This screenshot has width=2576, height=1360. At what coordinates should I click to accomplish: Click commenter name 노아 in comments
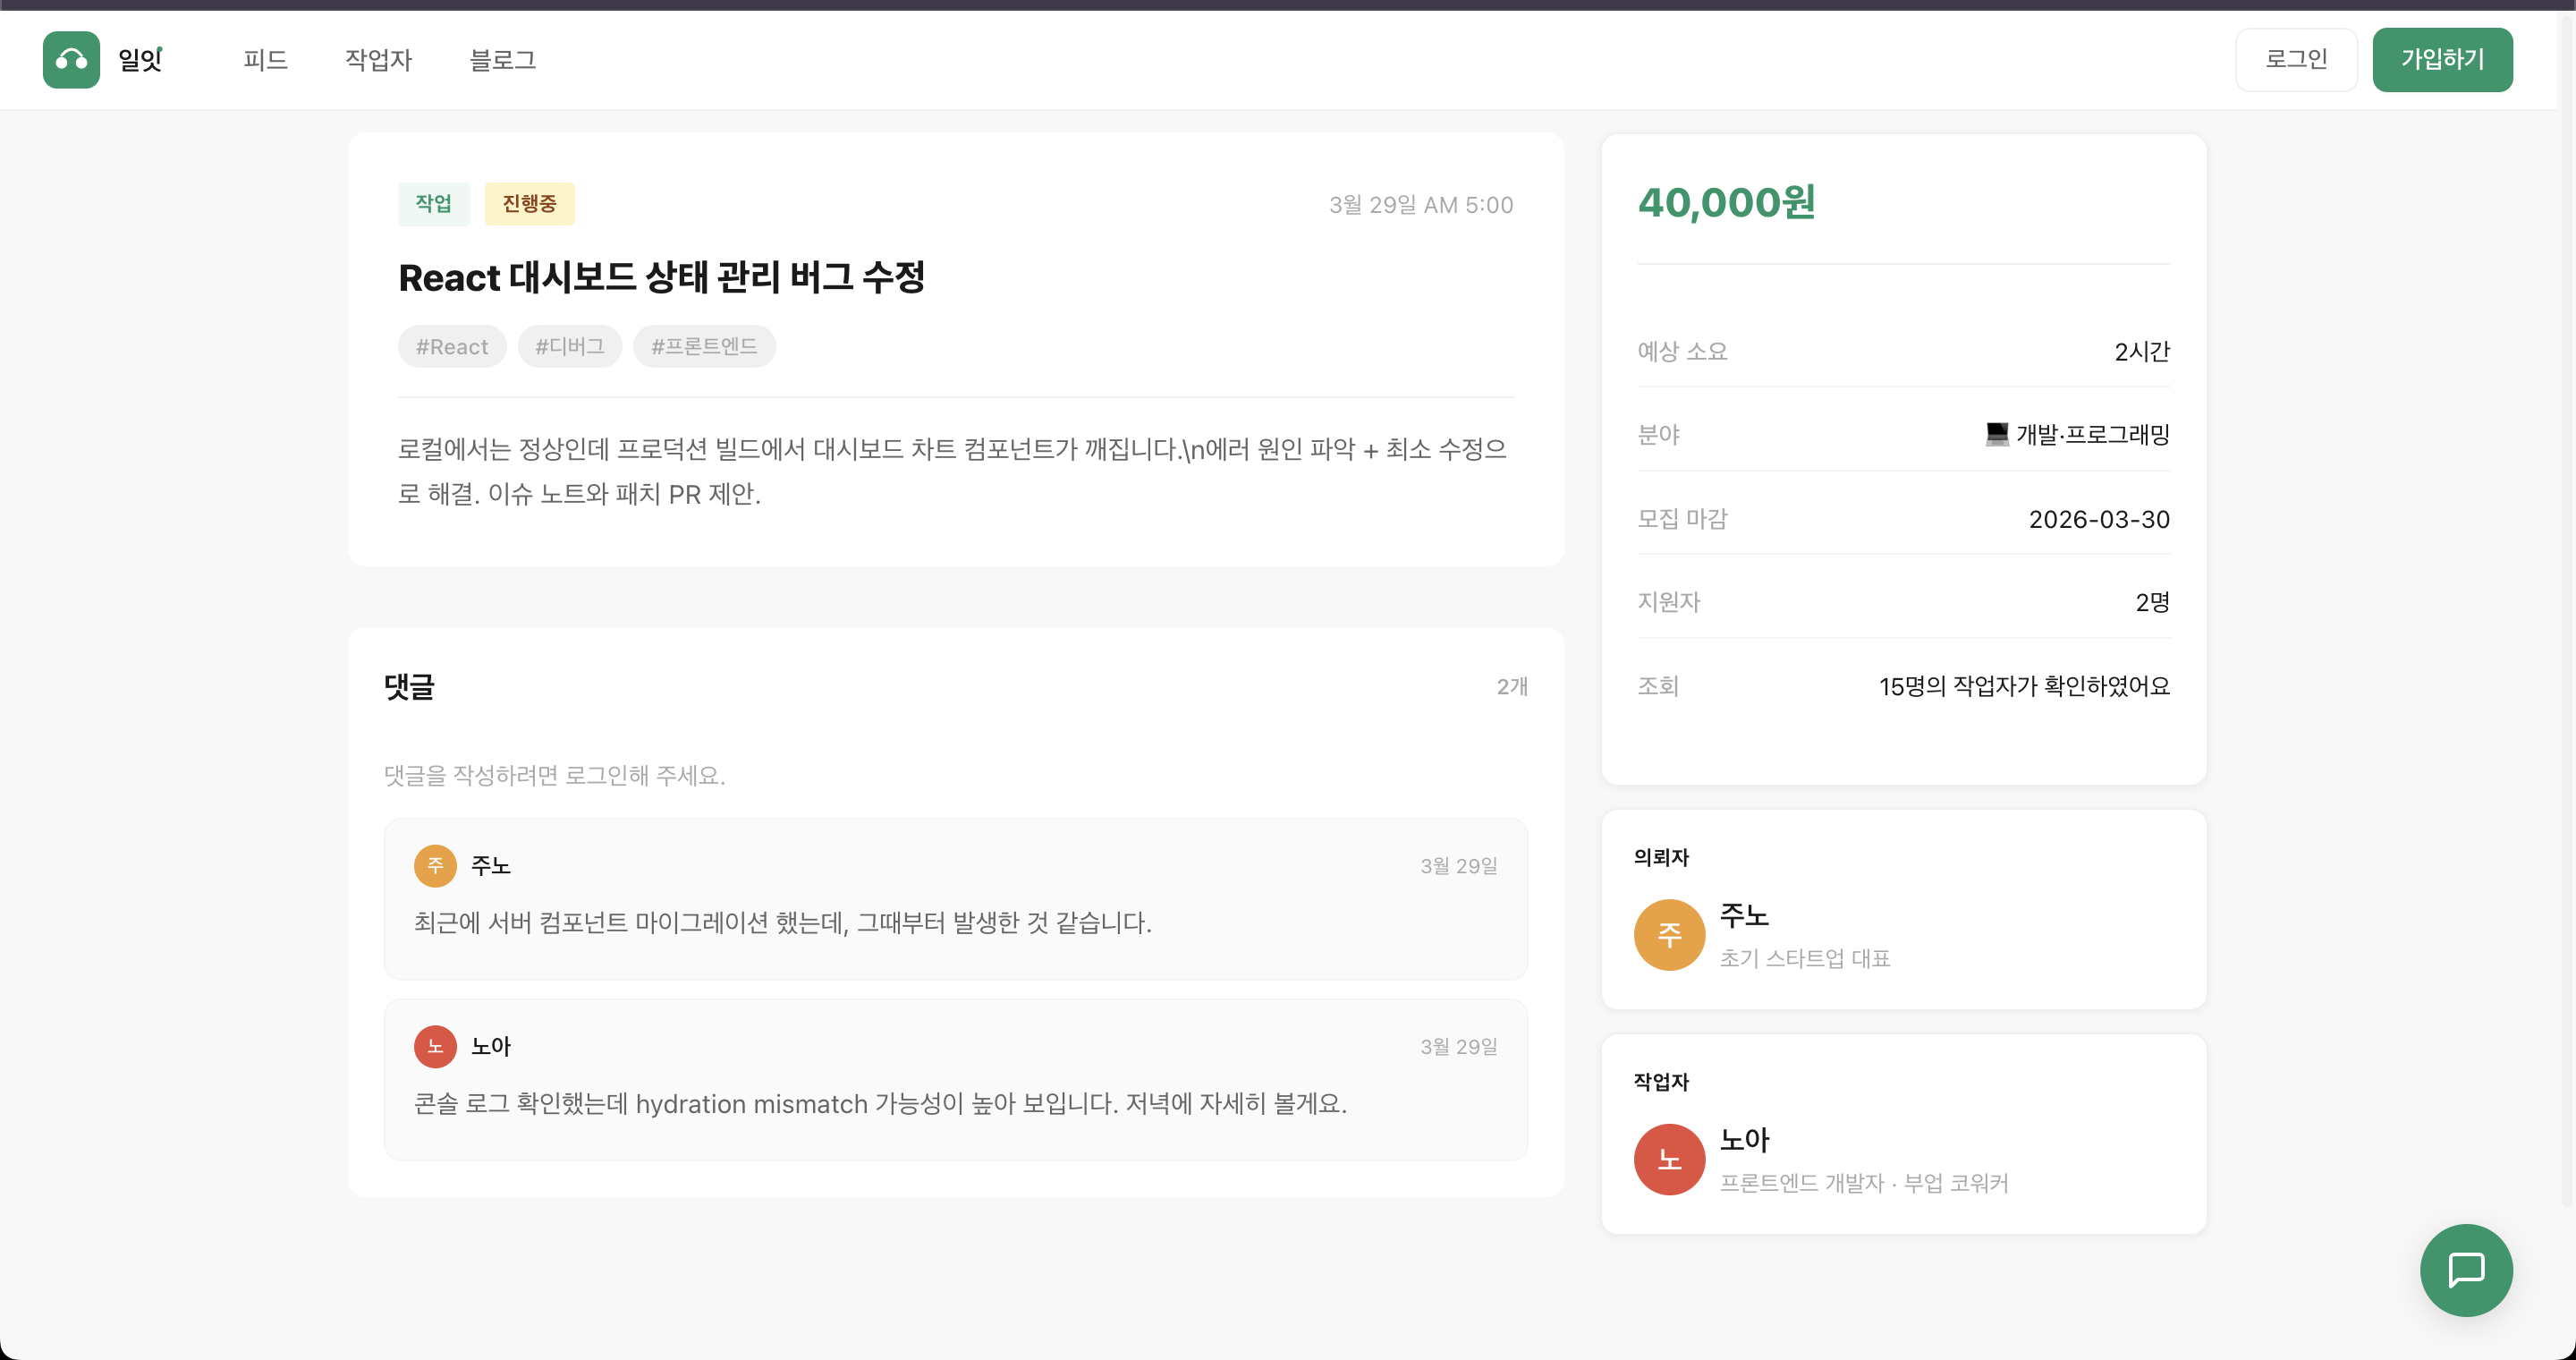click(x=491, y=1047)
